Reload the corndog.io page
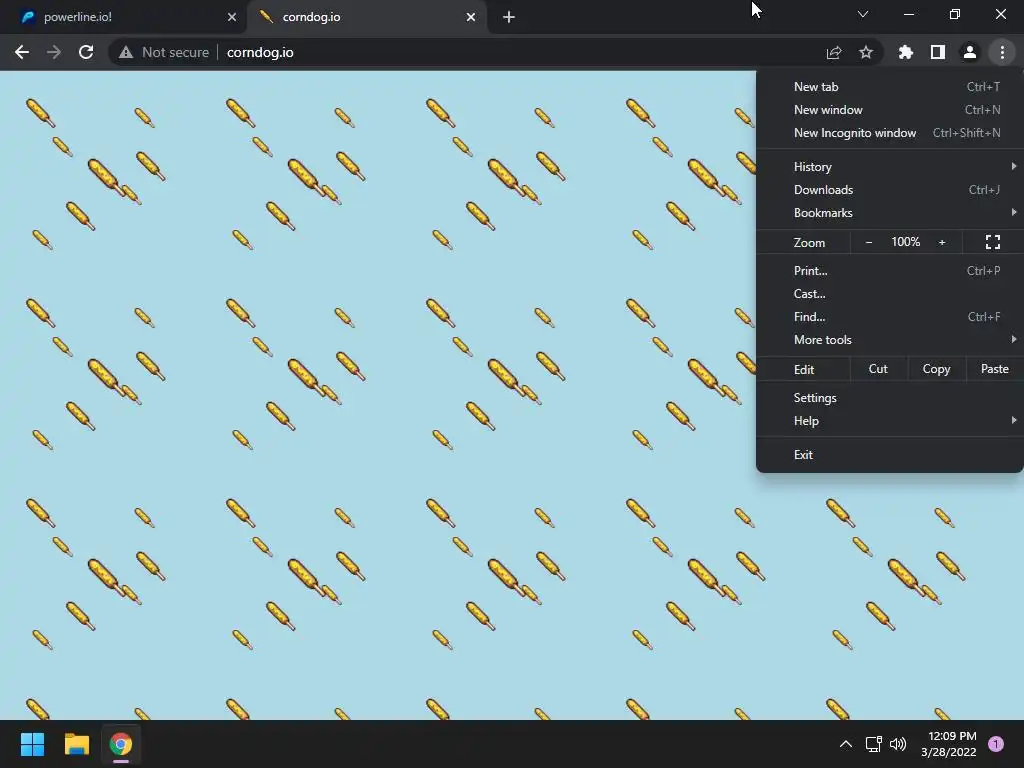This screenshot has height=768, width=1024. pos(86,52)
